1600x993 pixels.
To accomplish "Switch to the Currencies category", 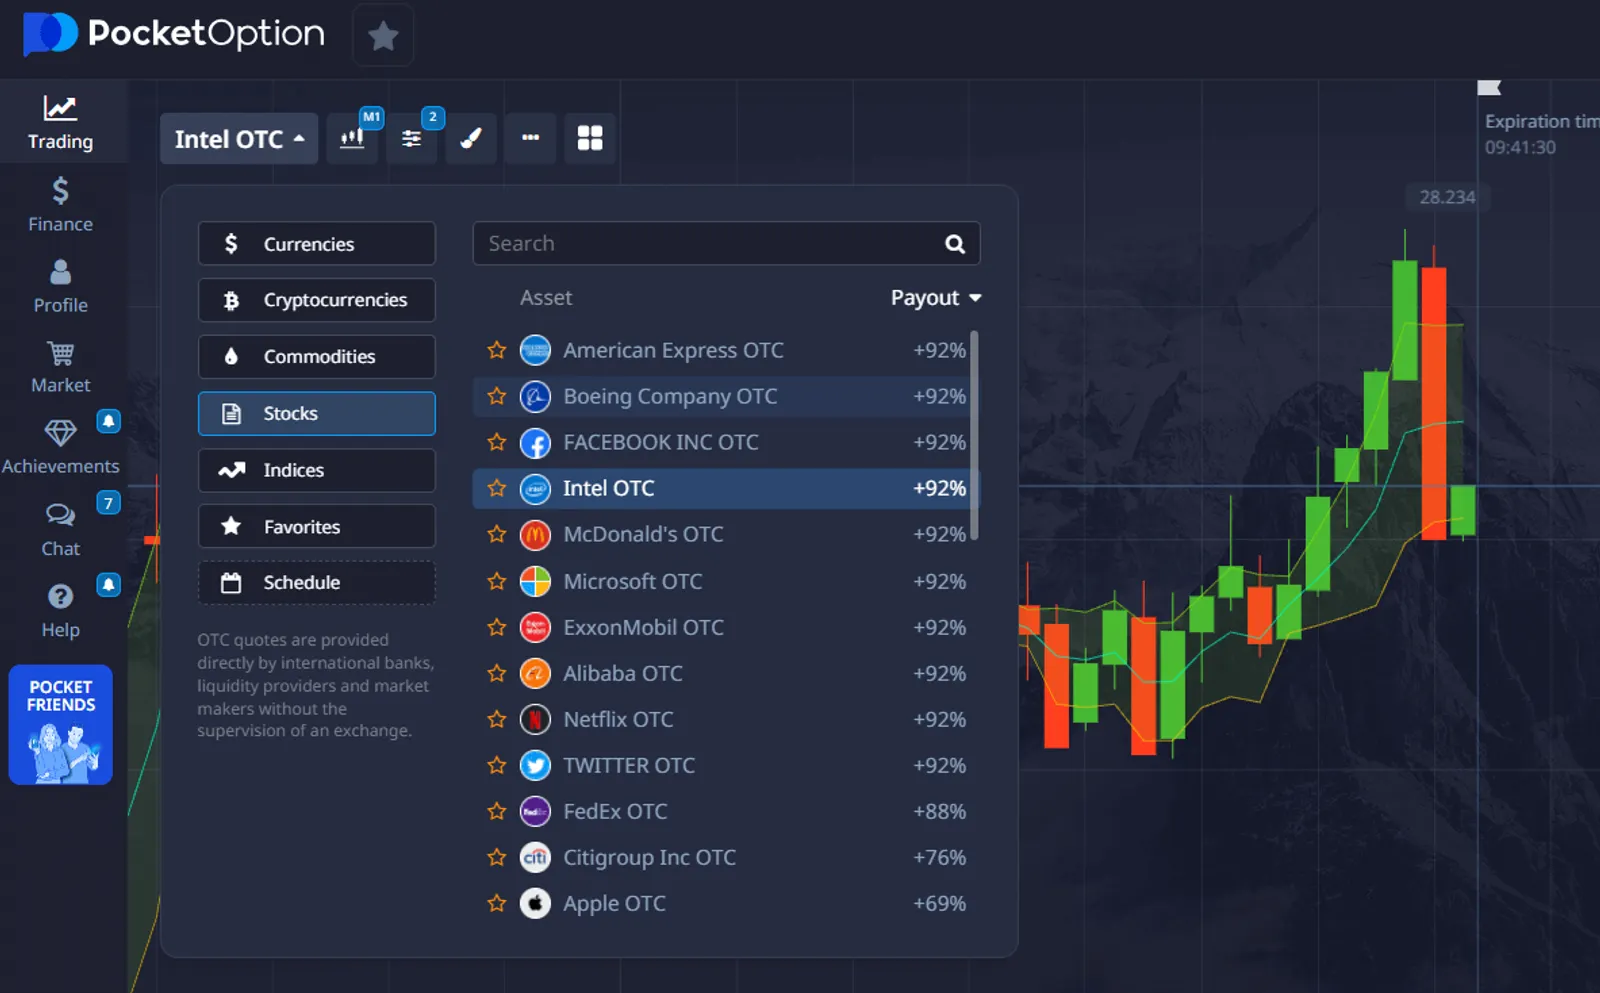I will (316, 244).
